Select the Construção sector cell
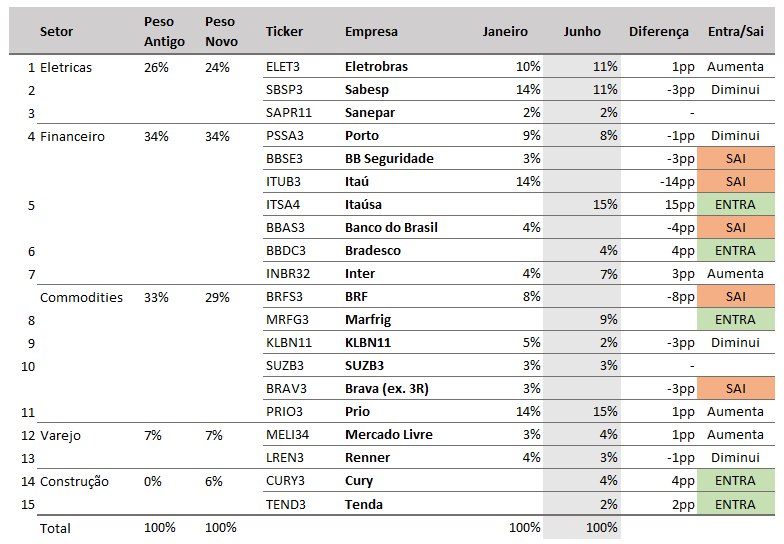This screenshot has height=544, width=784. 74,482
